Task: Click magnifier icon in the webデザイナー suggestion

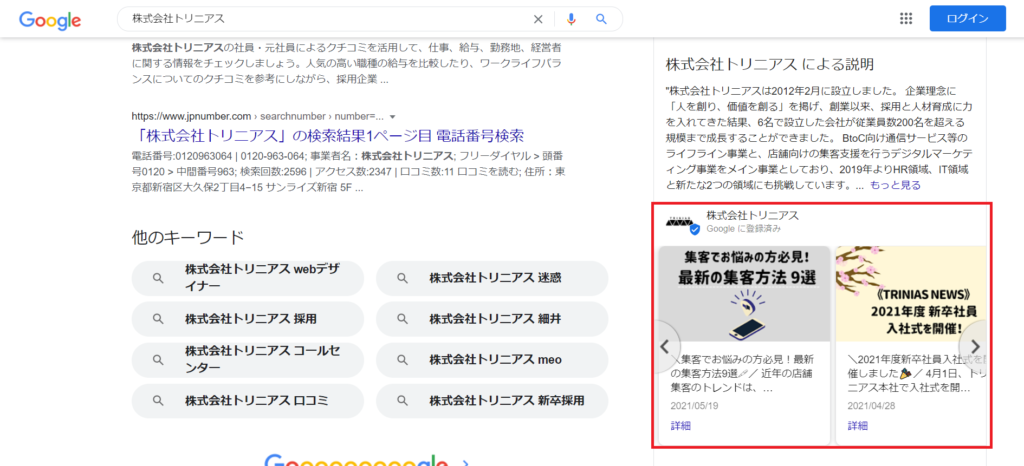Action: point(157,278)
